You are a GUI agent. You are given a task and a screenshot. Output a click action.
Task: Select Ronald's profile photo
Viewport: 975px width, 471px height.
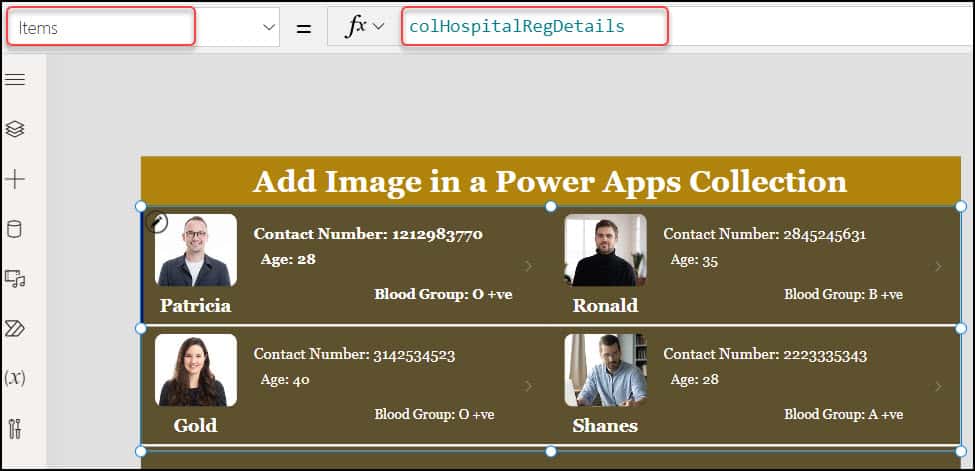[x=606, y=250]
